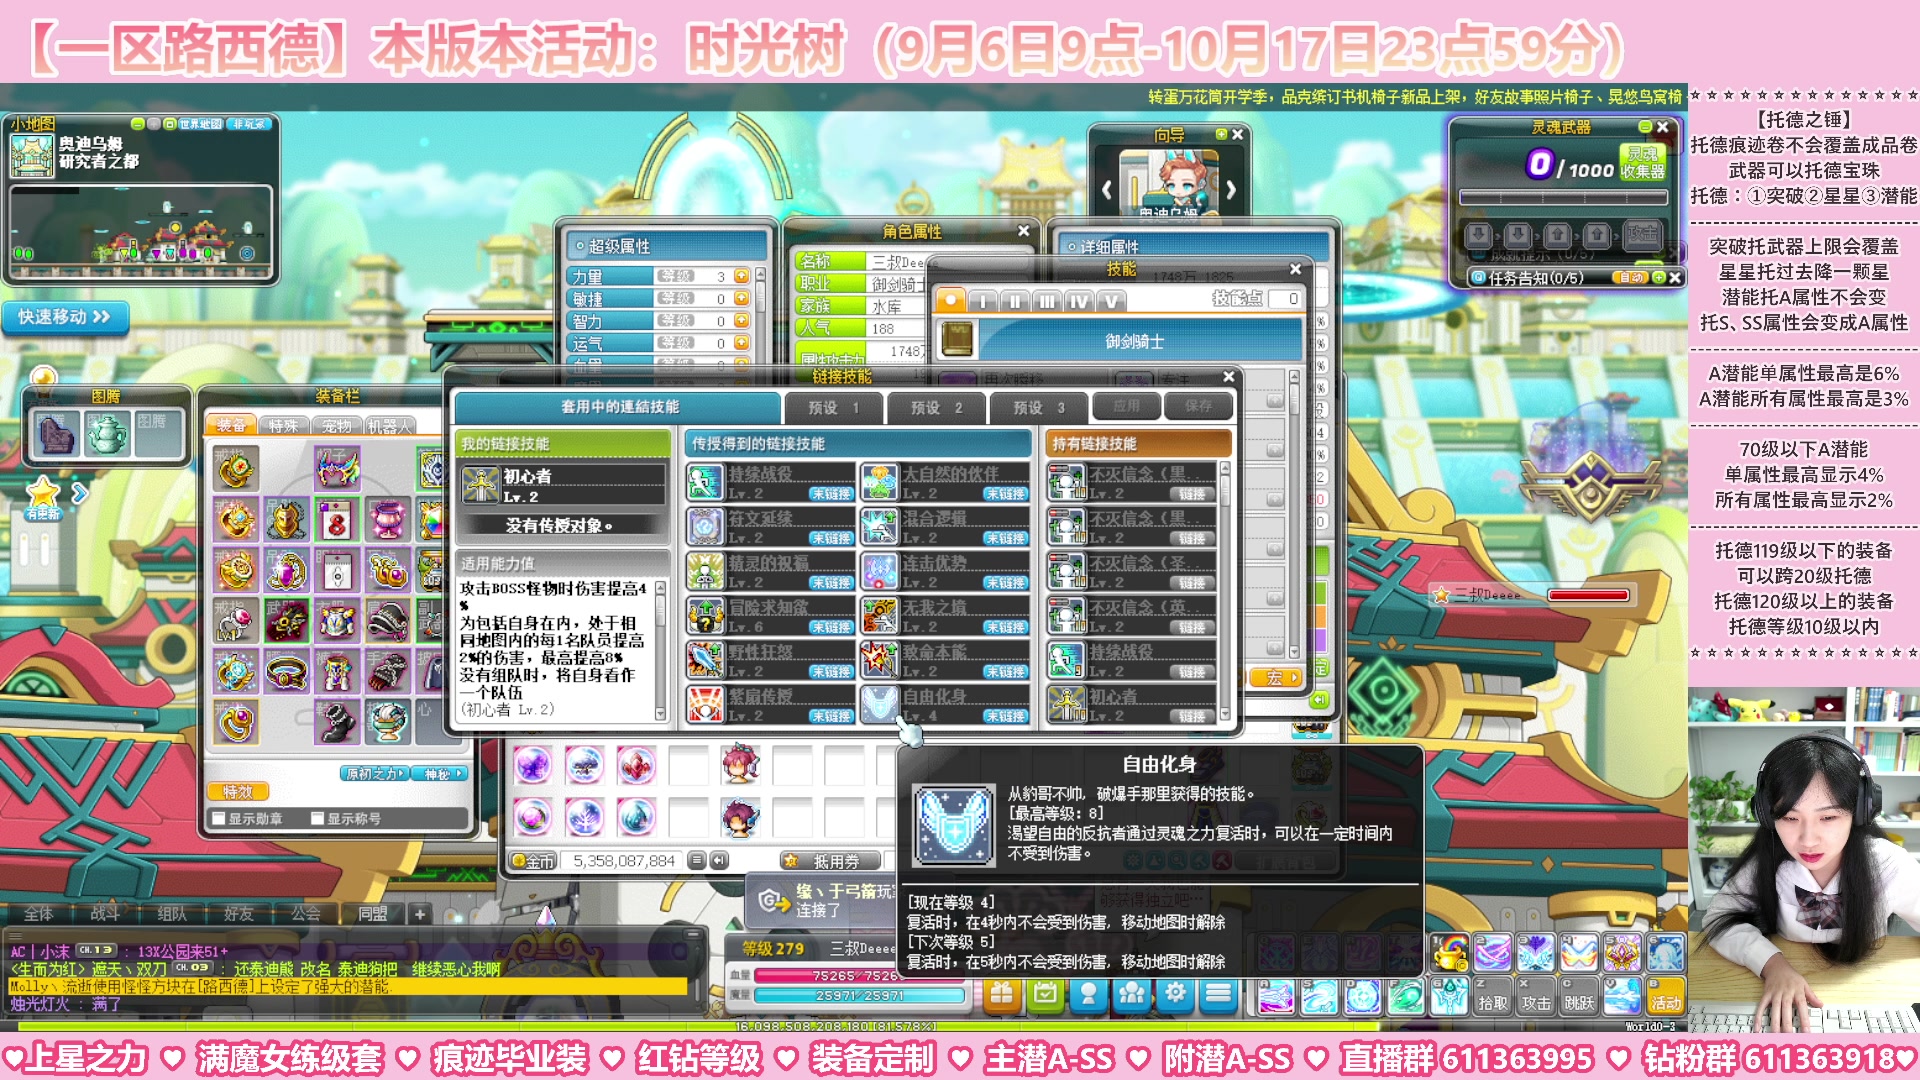Click the 力量 orange upgrade arrow icon
This screenshot has height=1080, width=1920.
coord(741,276)
